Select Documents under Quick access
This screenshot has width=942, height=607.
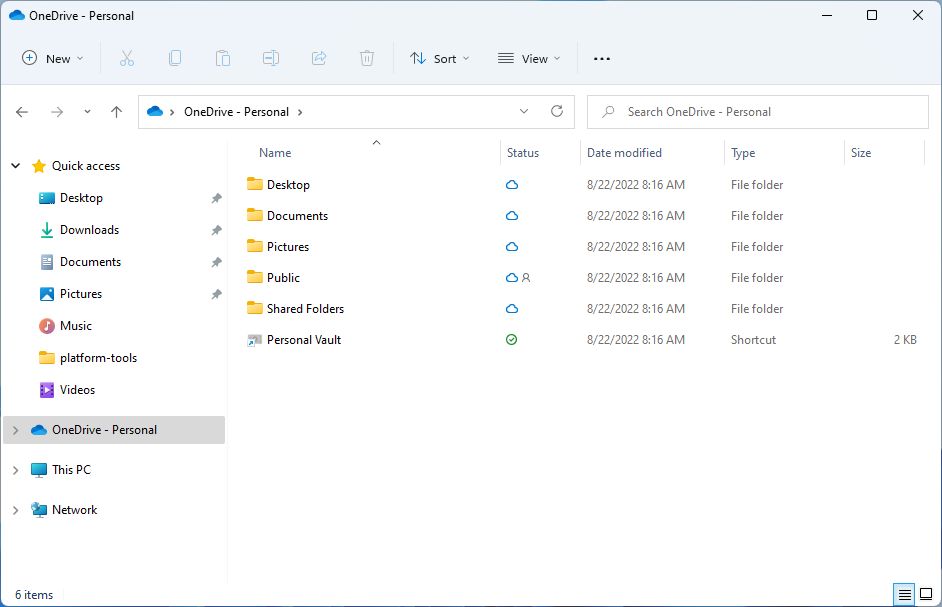point(90,261)
